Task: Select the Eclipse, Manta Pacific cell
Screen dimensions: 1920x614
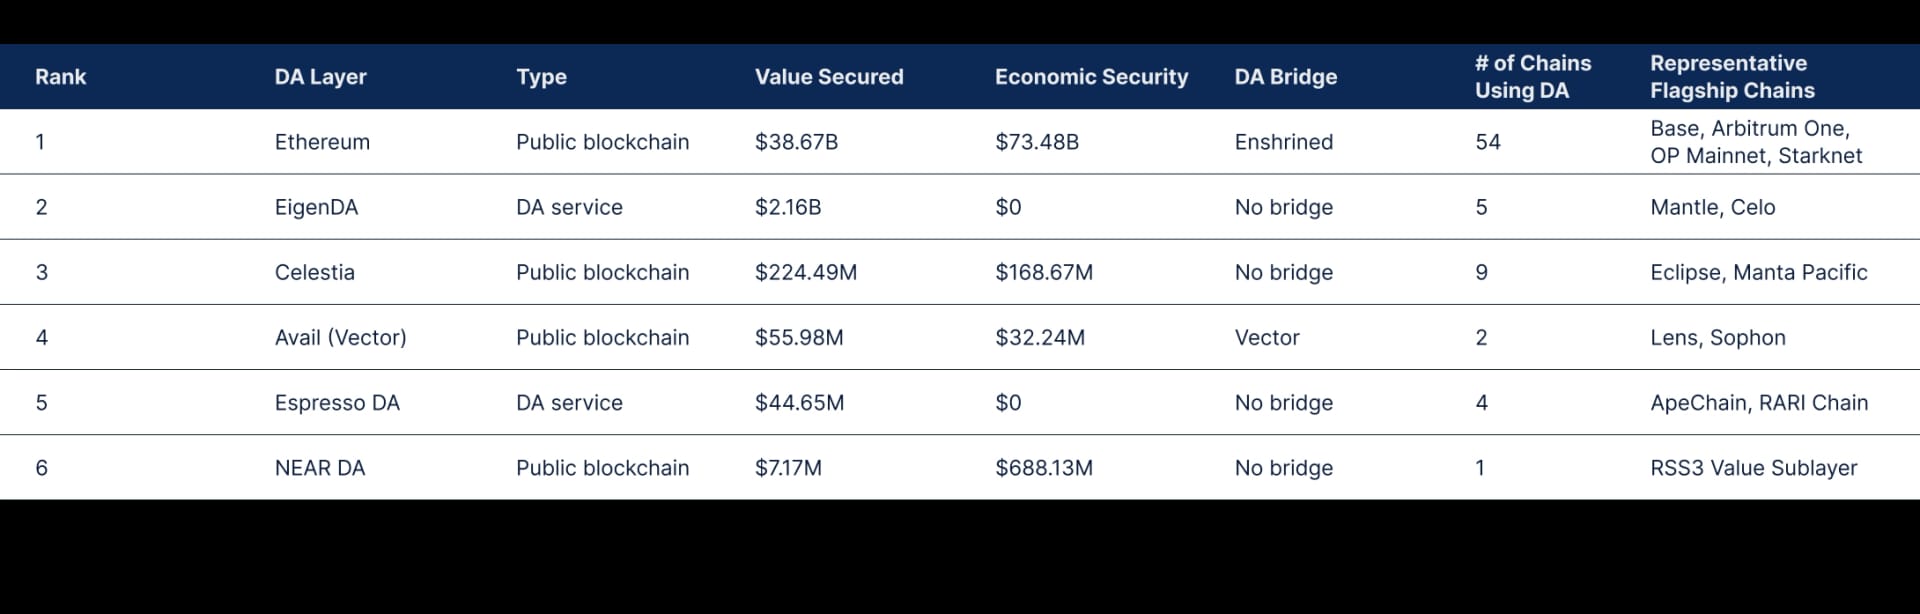Action: point(1758,272)
